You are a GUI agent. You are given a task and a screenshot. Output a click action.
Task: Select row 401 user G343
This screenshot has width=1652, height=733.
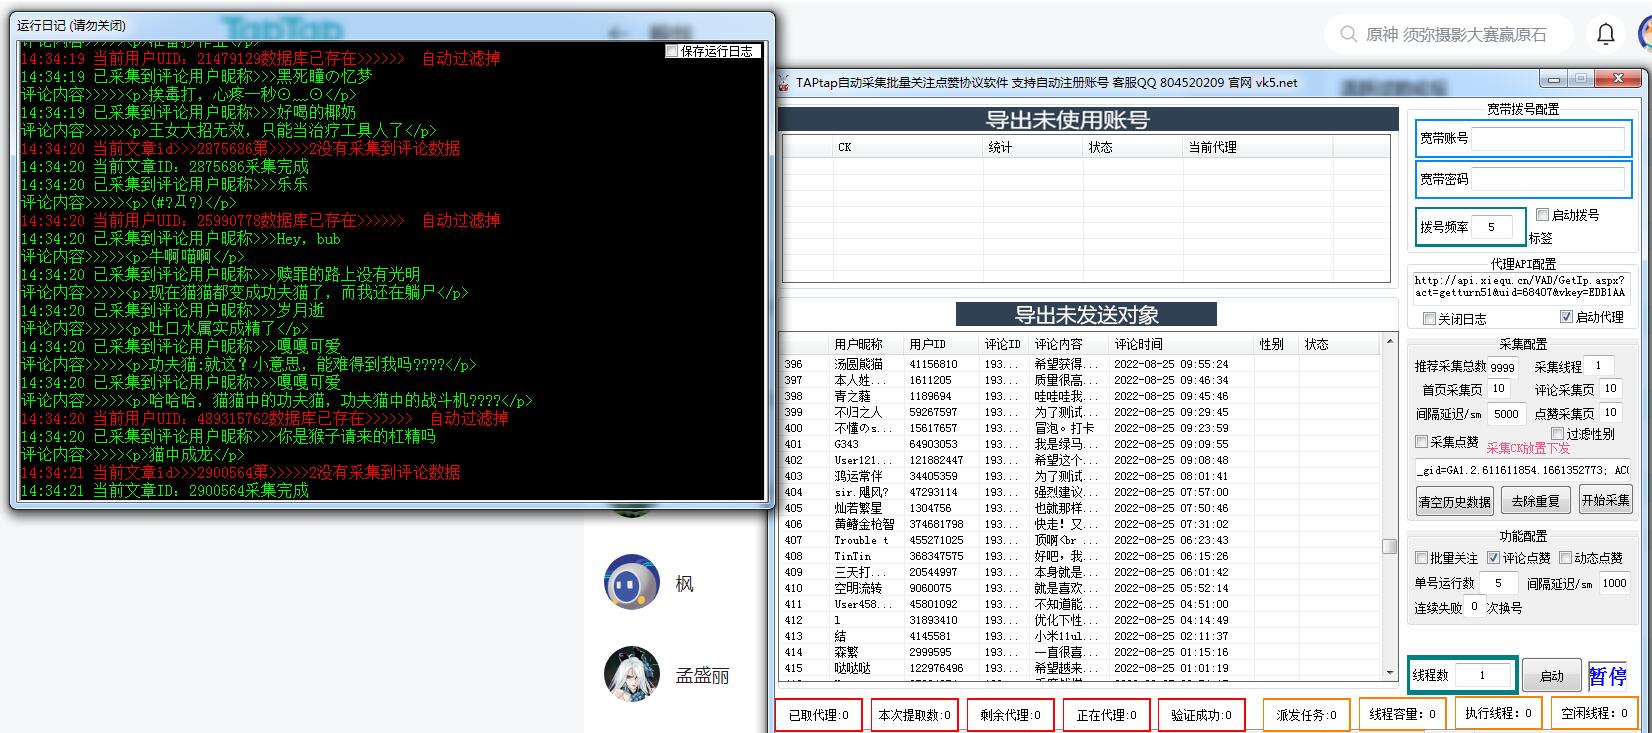coord(847,444)
